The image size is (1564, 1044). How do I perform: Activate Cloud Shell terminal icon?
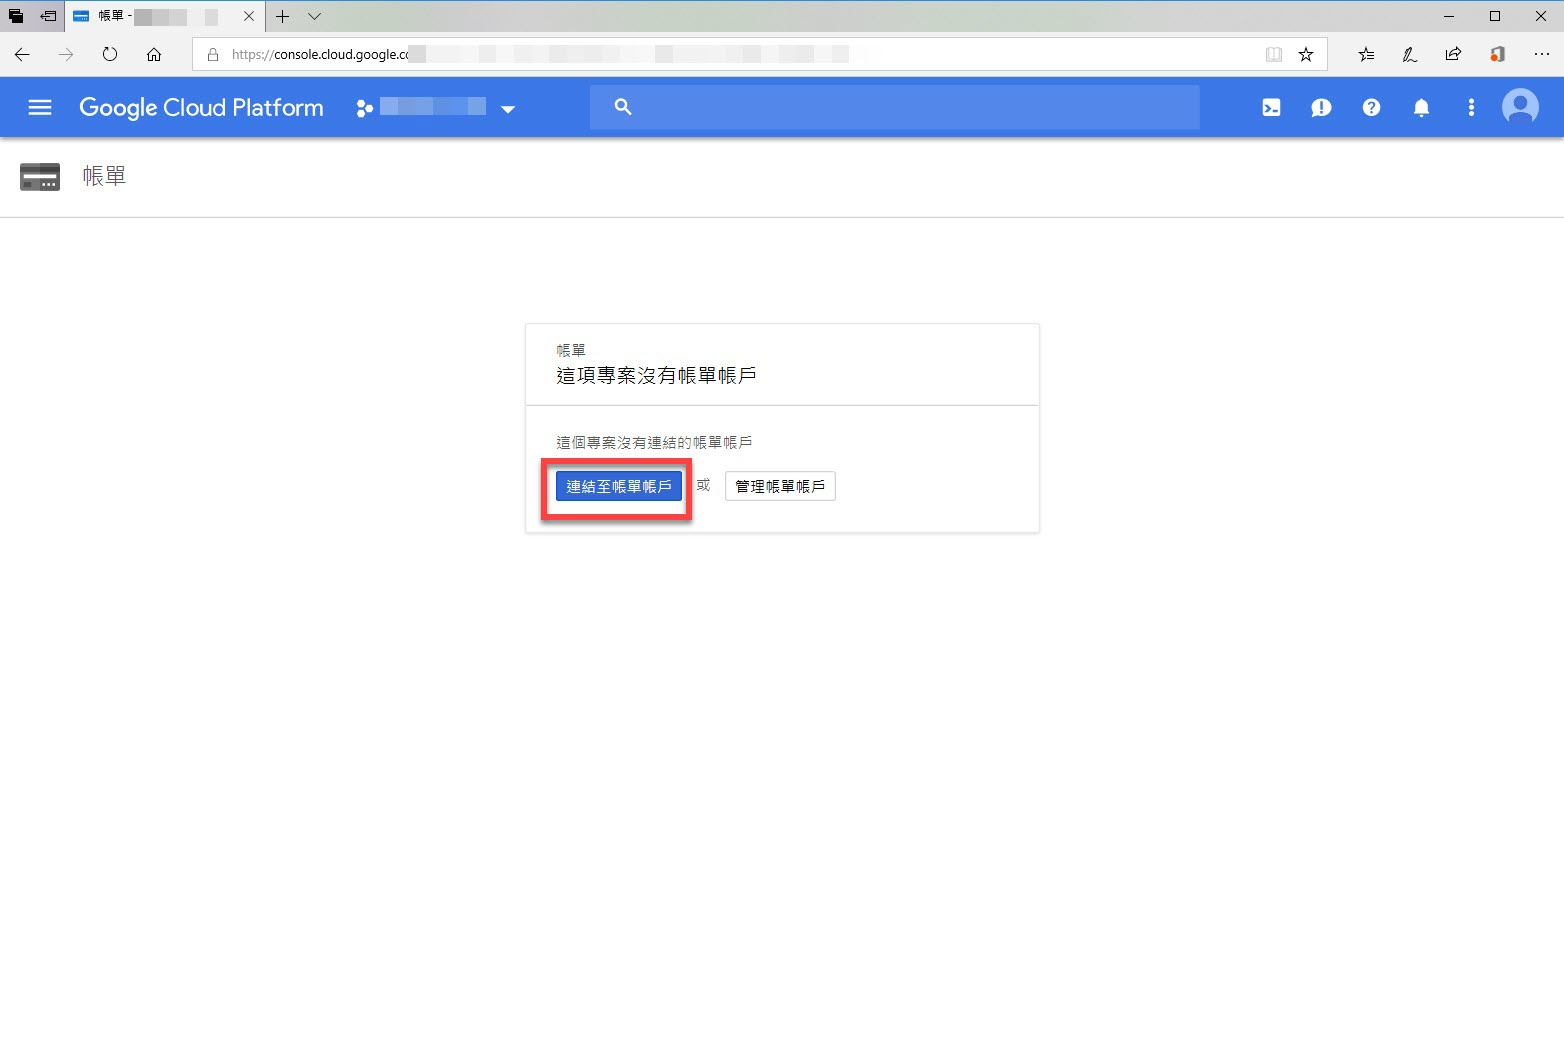point(1271,108)
